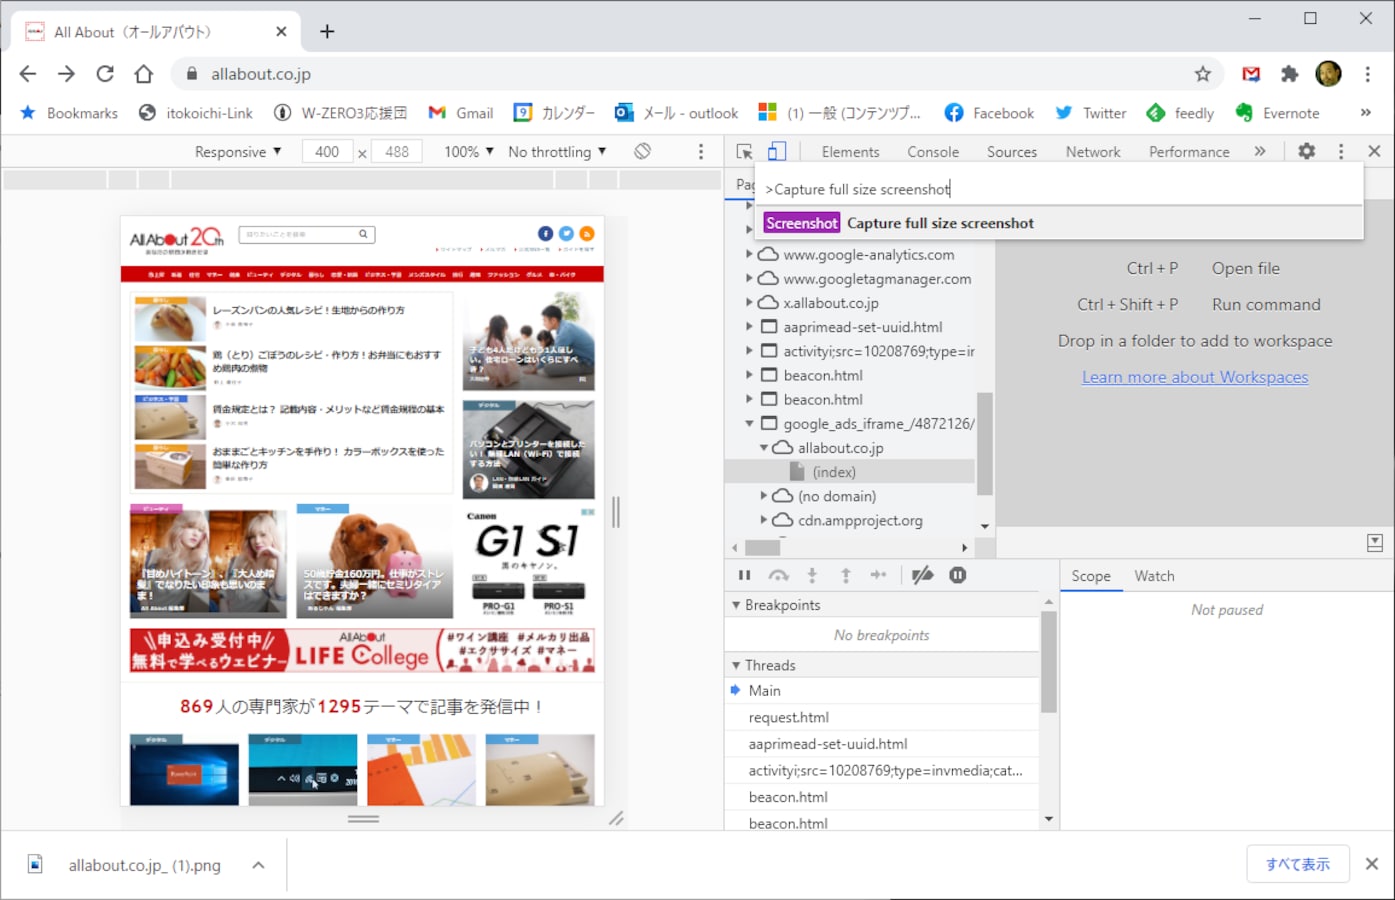Click the Learn more about Workspaces link
Screen dimensions: 1395x900
point(1194,377)
